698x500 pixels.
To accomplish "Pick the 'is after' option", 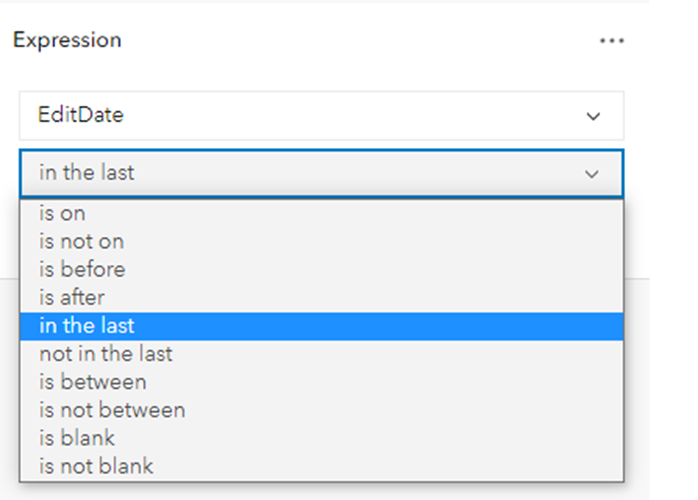I will point(72,297).
